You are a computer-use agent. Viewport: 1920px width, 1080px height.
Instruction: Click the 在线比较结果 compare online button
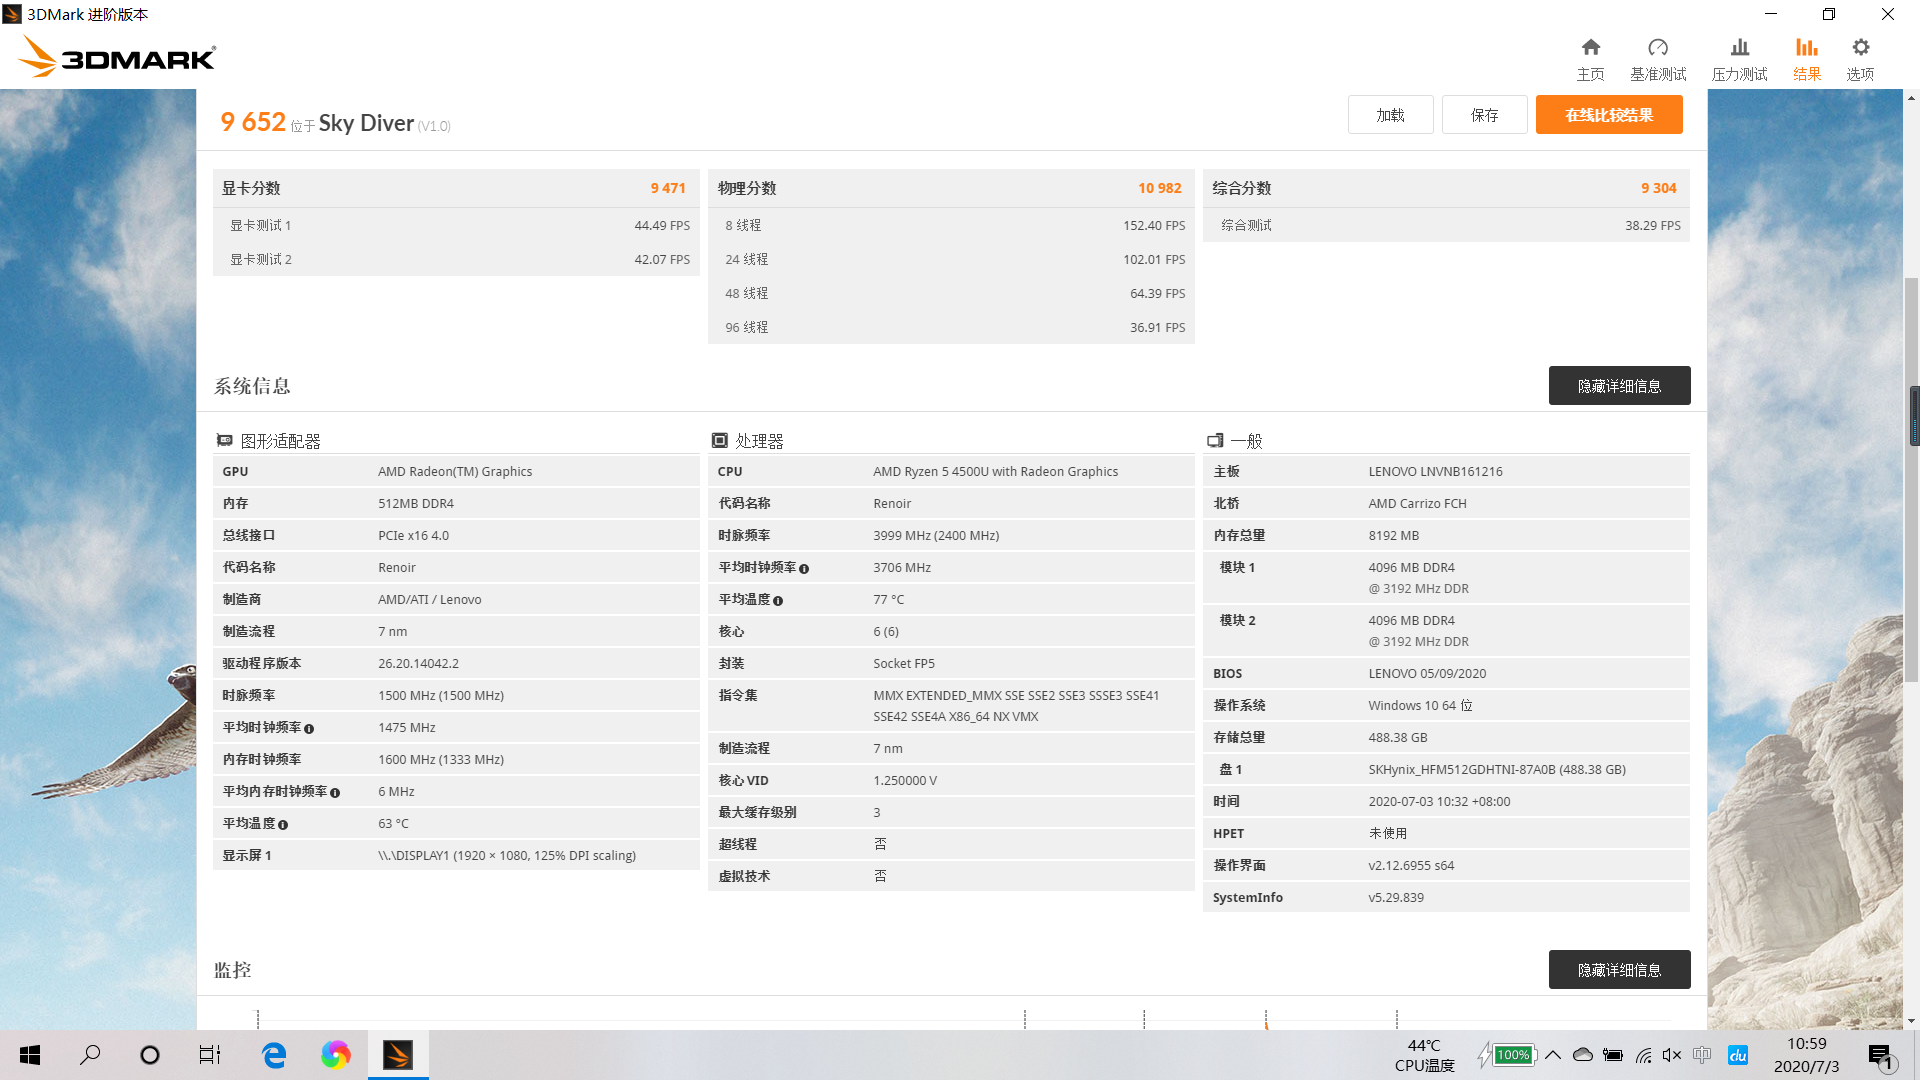(1609, 115)
